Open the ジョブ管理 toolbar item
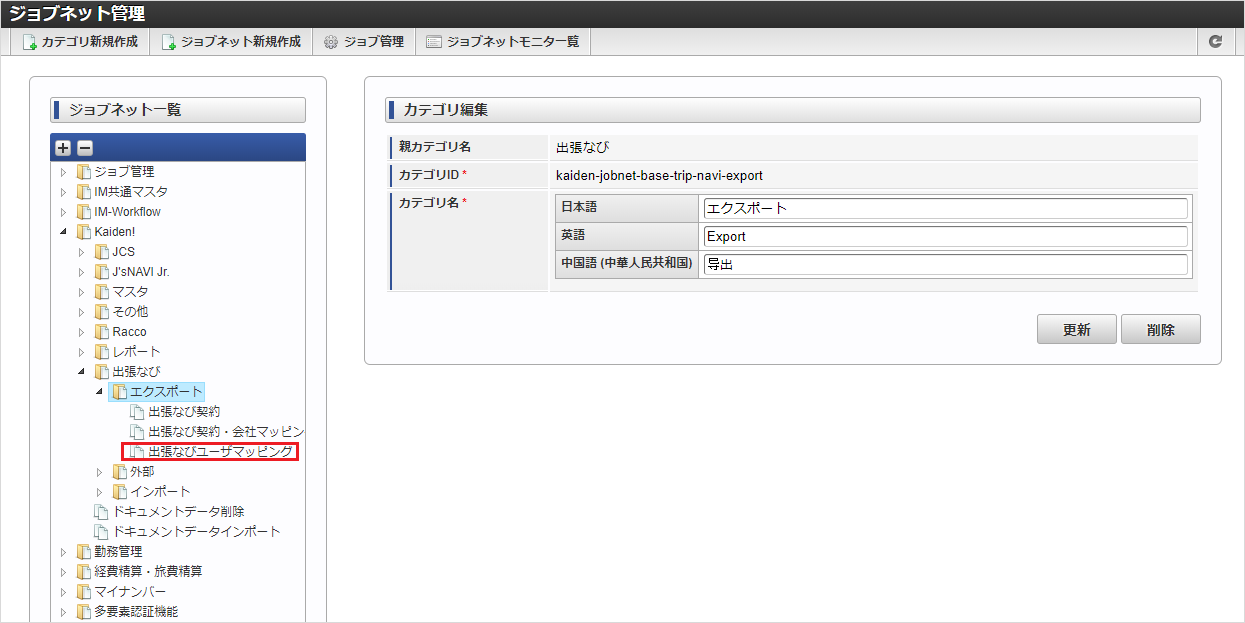 click(363, 42)
